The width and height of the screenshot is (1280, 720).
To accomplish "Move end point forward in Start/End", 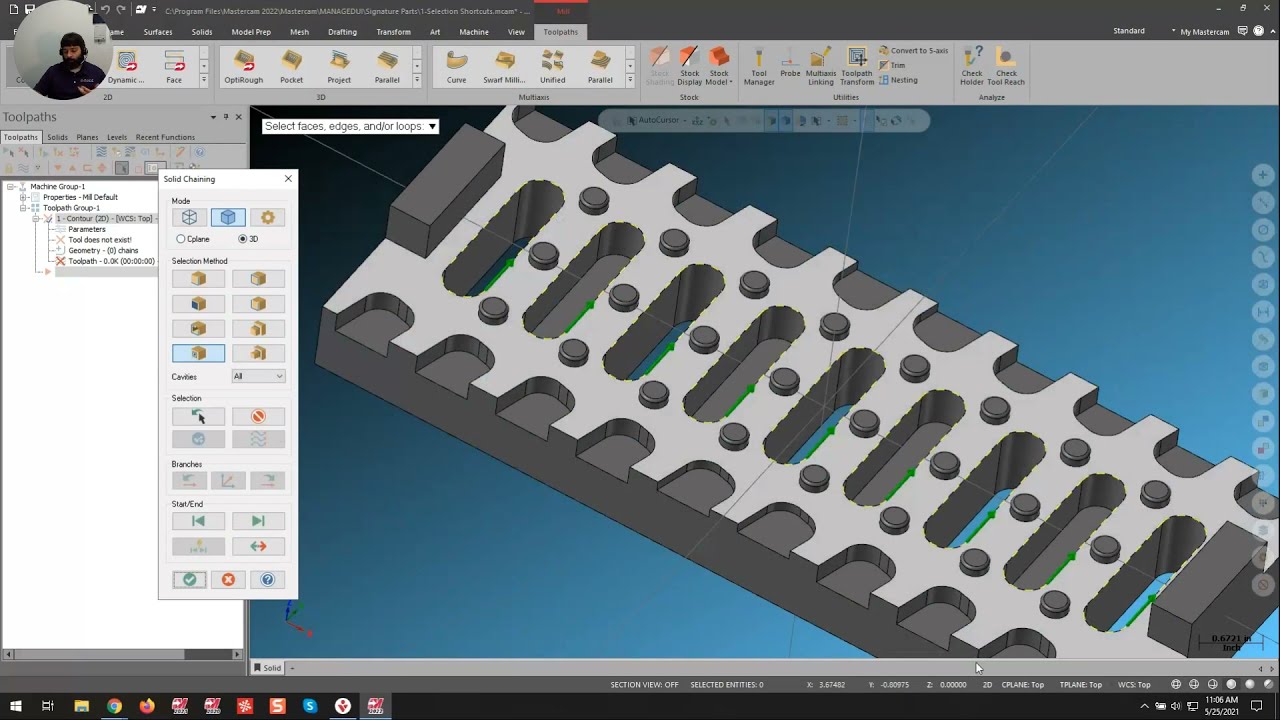I will pyautogui.click(x=258, y=521).
